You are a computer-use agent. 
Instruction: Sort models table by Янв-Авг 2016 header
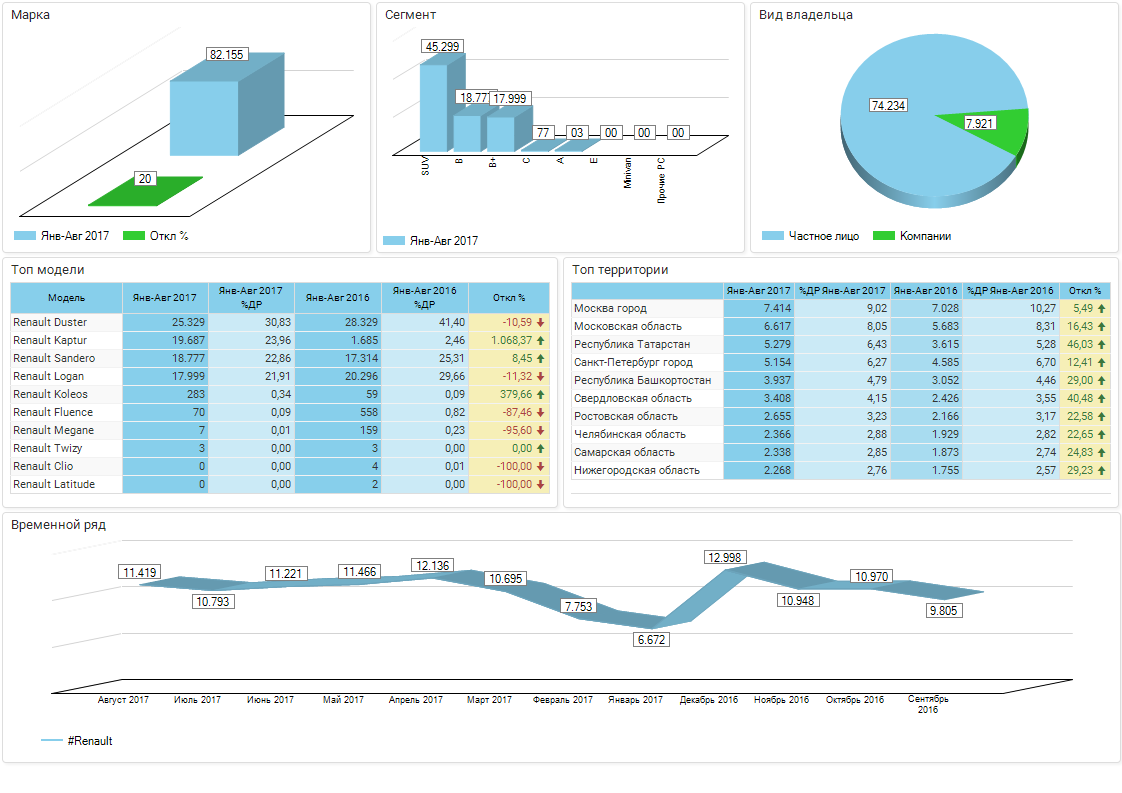pyautogui.click(x=338, y=298)
